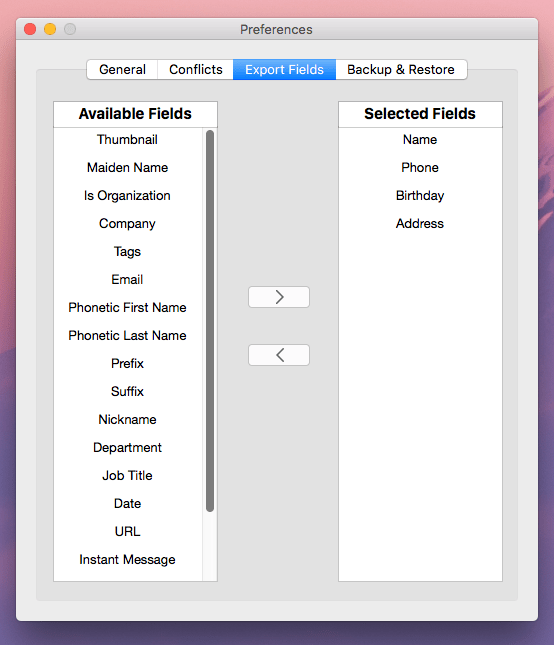Pick the Nickname field
The width and height of the screenshot is (554, 645).
click(x=127, y=420)
